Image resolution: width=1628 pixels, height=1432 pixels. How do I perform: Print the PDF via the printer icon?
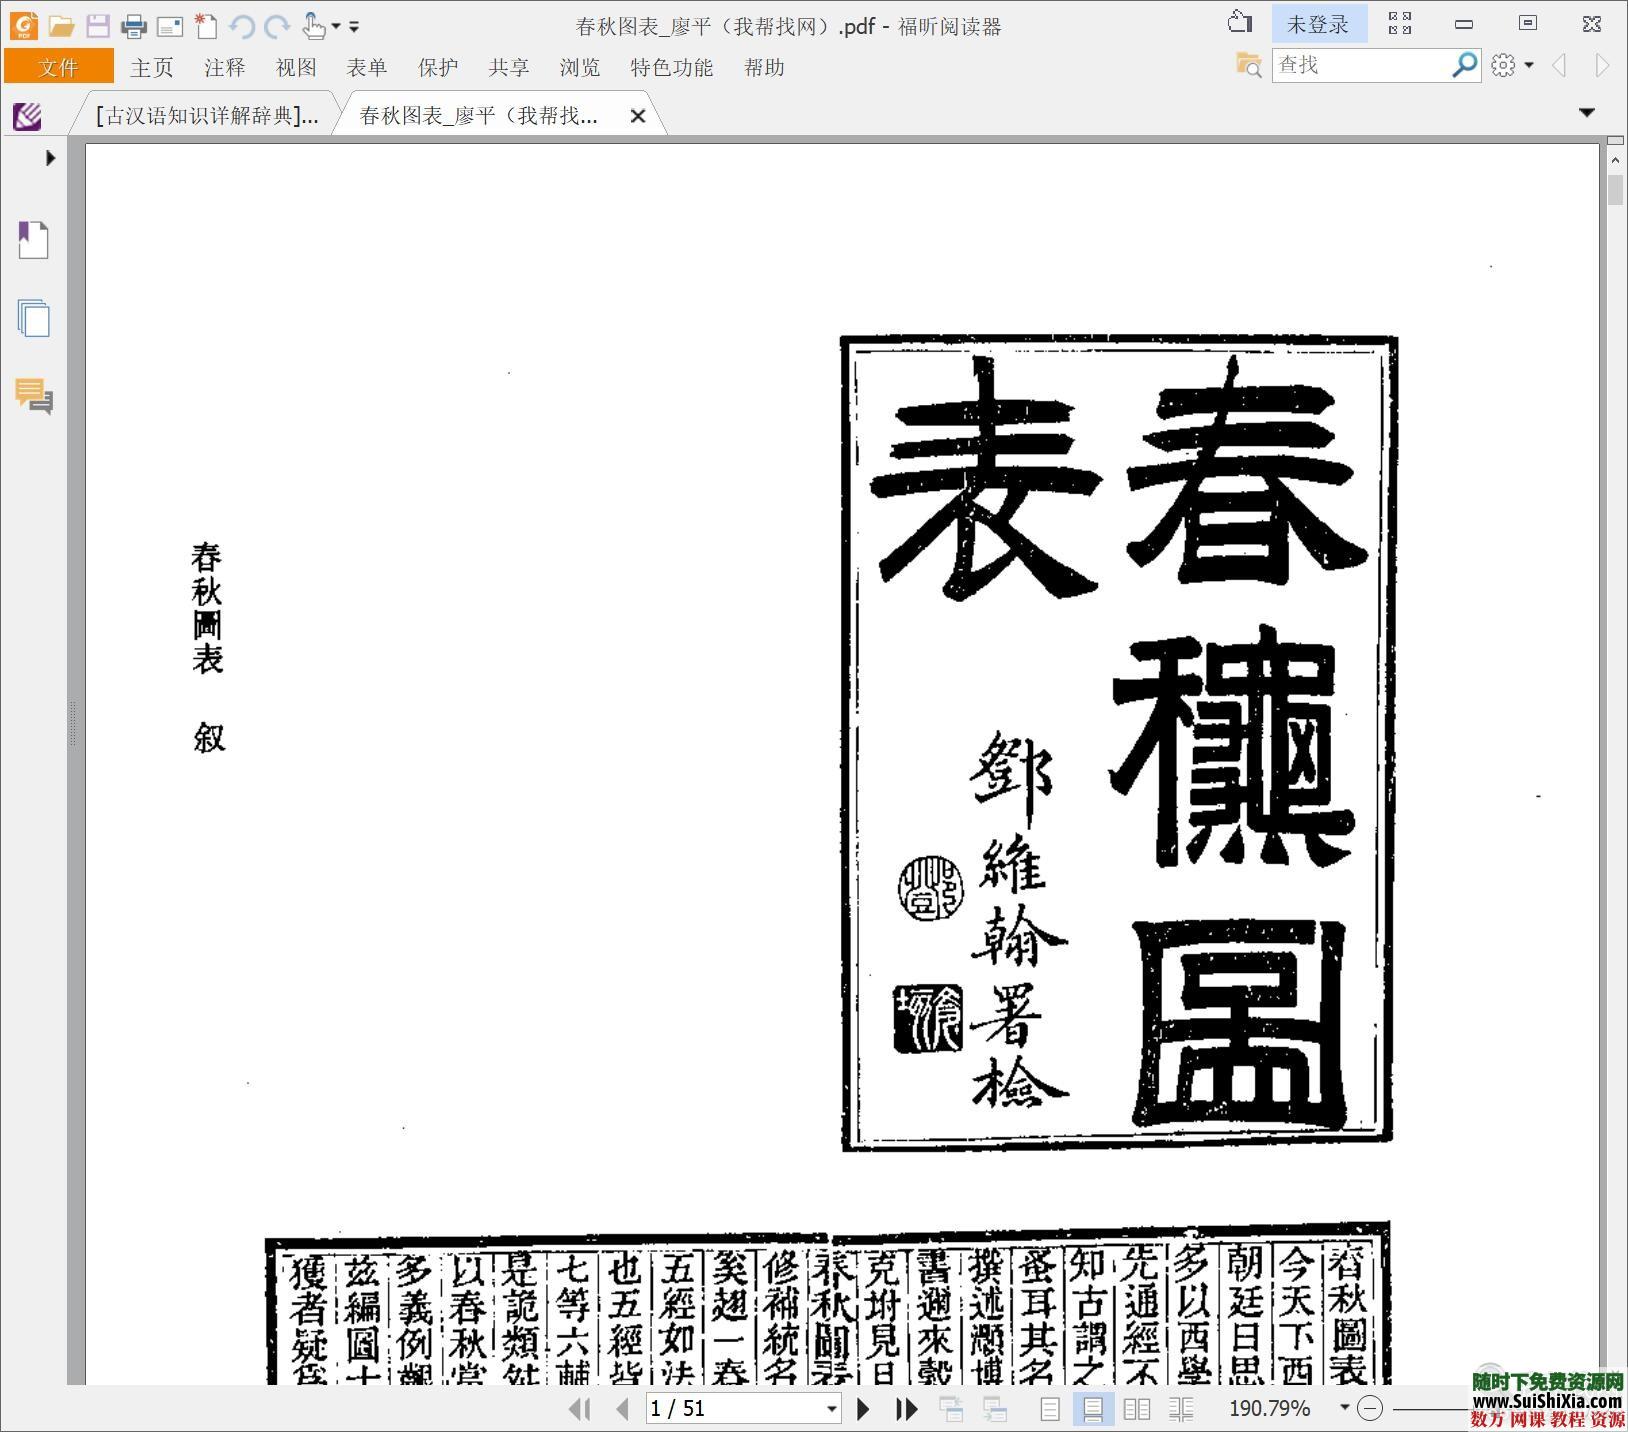135,26
